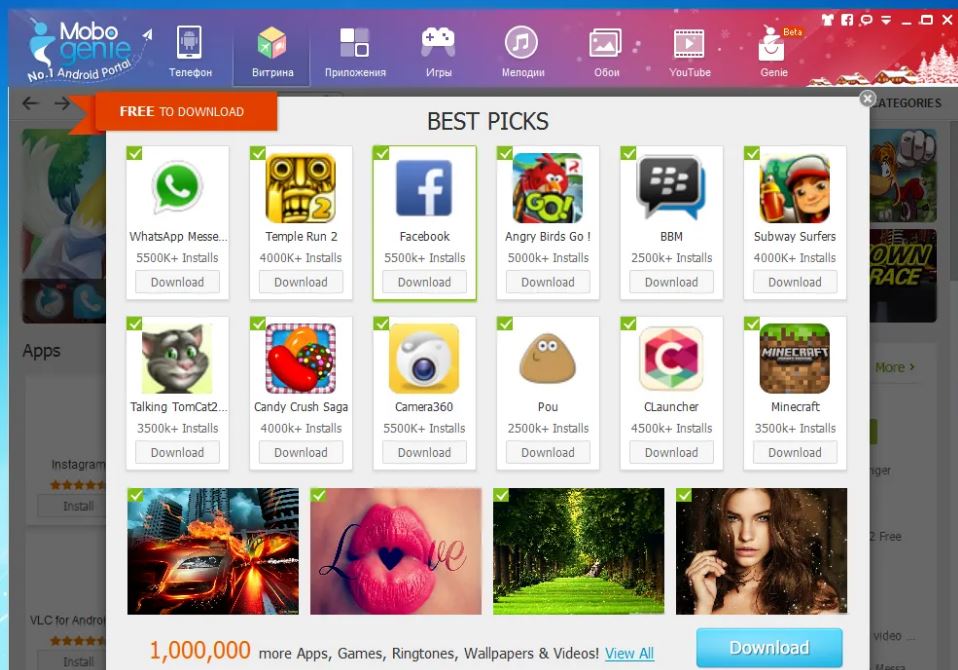Open the title bar dropdown arrow menu
The height and width of the screenshot is (670, 958).
point(886,20)
